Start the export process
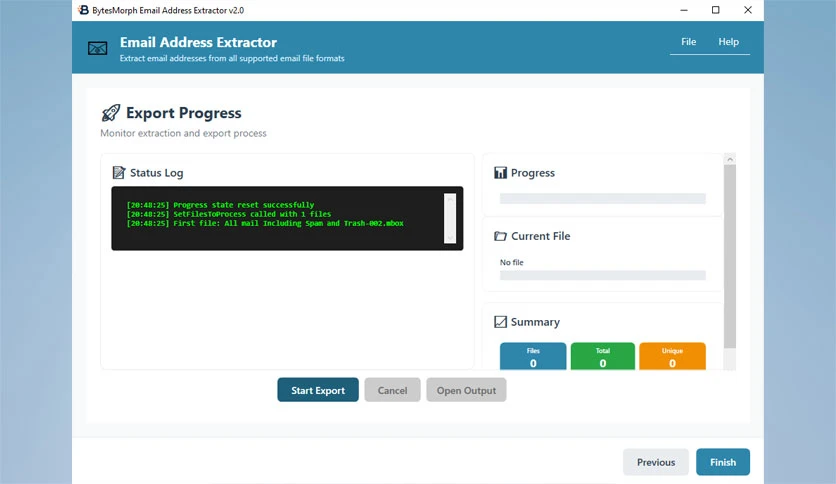Viewport: 836px width, 484px height. click(x=318, y=390)
